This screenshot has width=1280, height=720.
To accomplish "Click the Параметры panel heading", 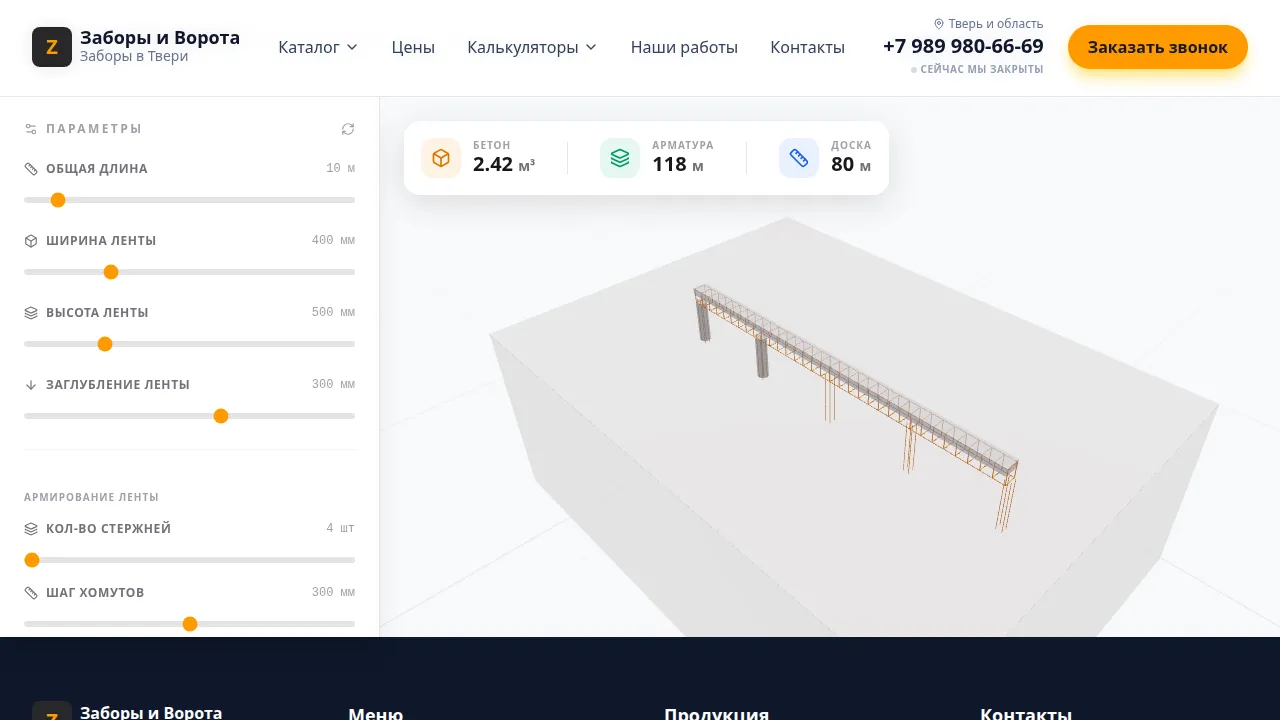I will click(x=94, y=129).
